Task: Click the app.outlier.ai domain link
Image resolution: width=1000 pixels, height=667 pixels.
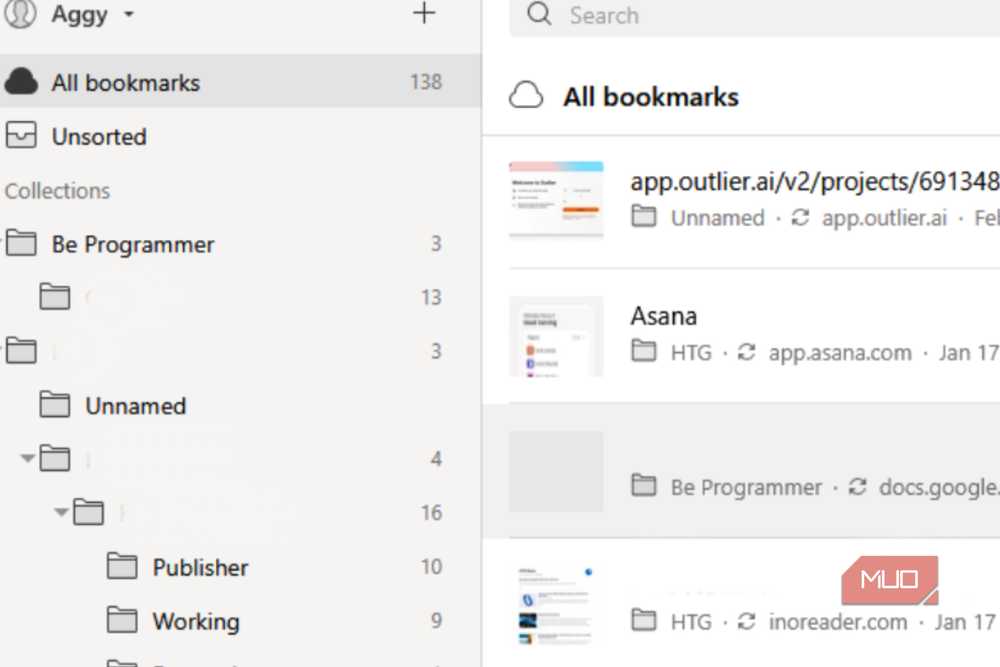Action: coord(884,218)
